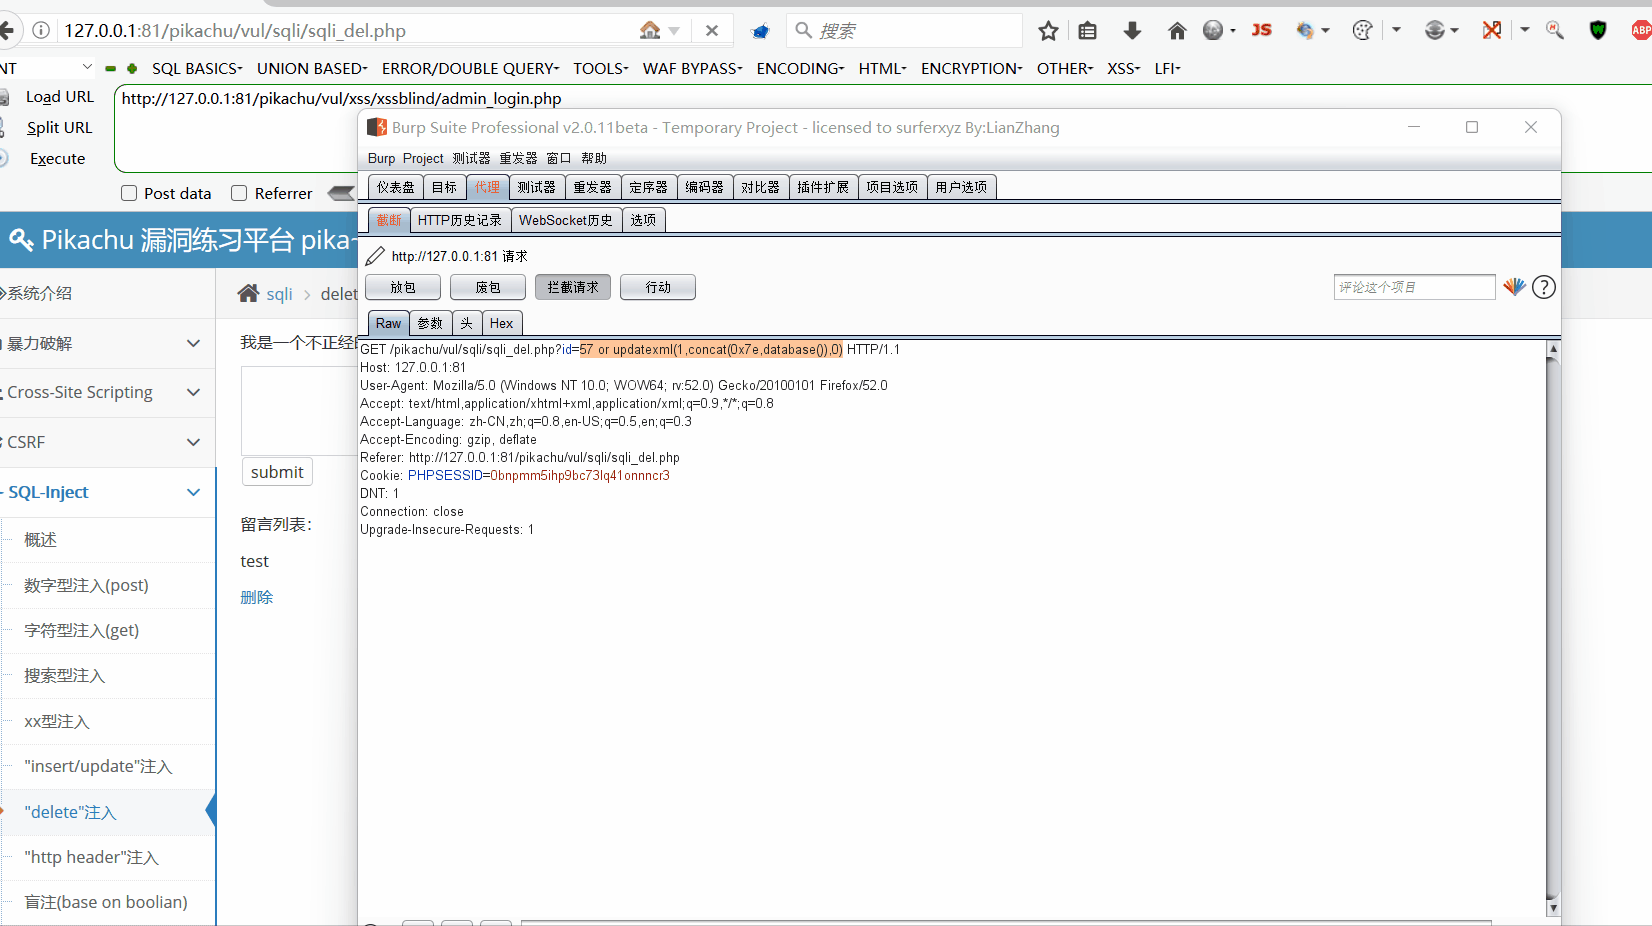Click the magnifier search-key extension icon
The width and height of the screenshot is (1652, 926).
point(1555,30)
